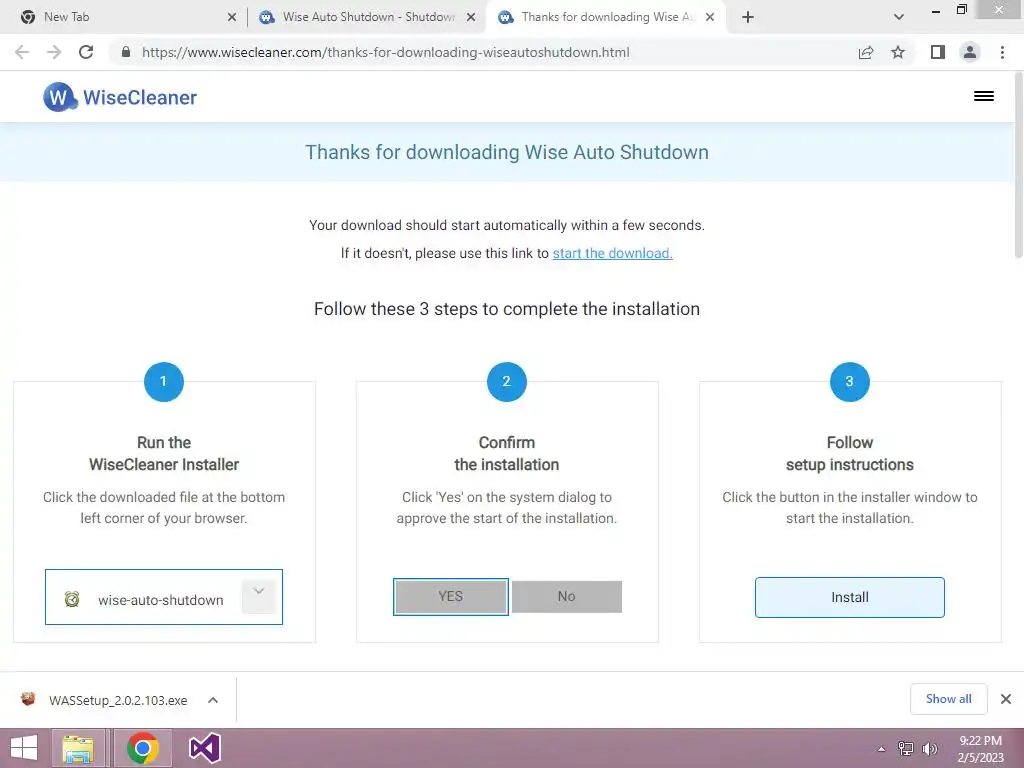Click the WiseCleaner logo
Image resolution: width=1024 pixels, height=768 pixels.
[120, 97]
